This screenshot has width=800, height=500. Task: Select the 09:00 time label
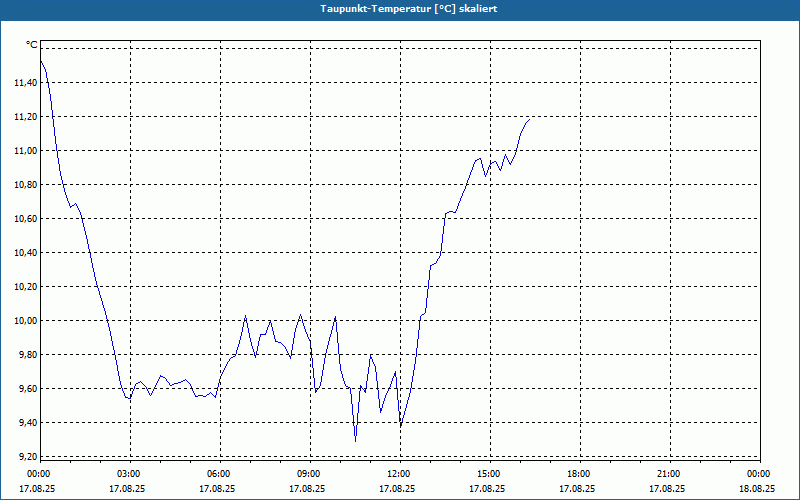pyautogui.click(x=310, y=474)
